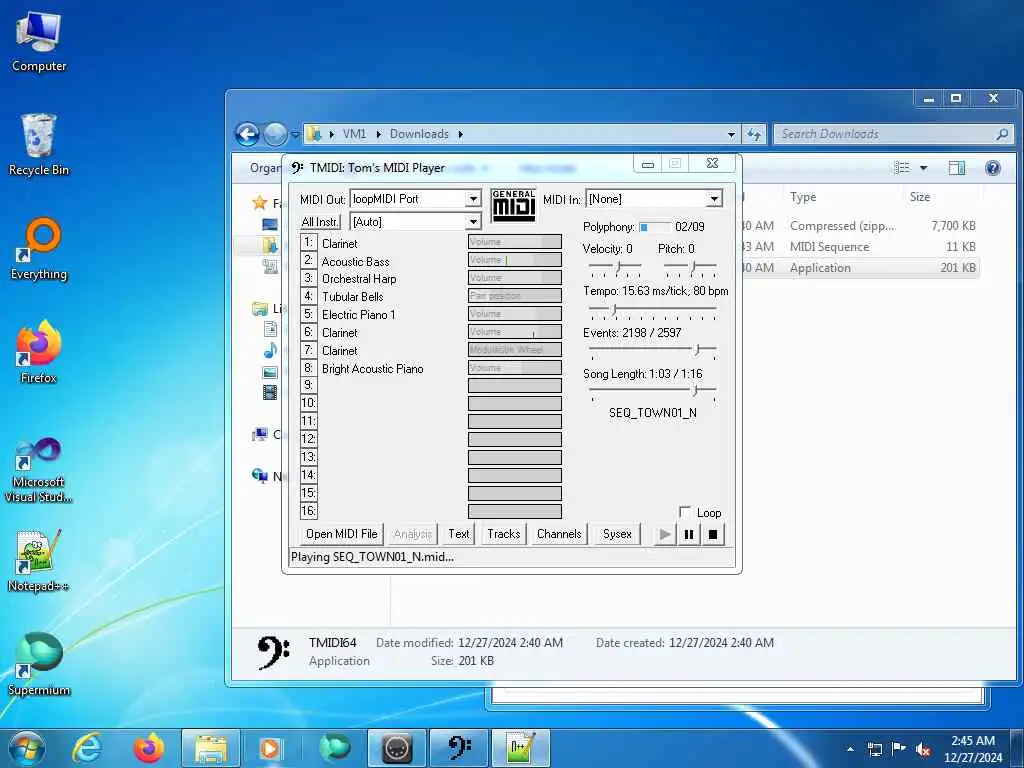This screenshot has width=1024, height=768.
Task: Launch Everything search desktop shortcut
Action: 39,249
